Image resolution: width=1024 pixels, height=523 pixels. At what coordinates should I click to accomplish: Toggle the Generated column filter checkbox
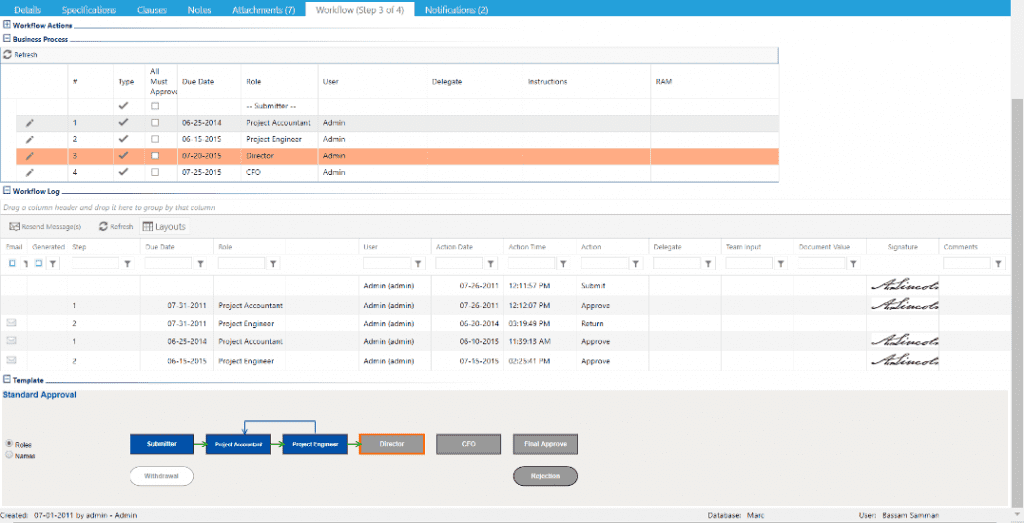click(x=39, y=263)
